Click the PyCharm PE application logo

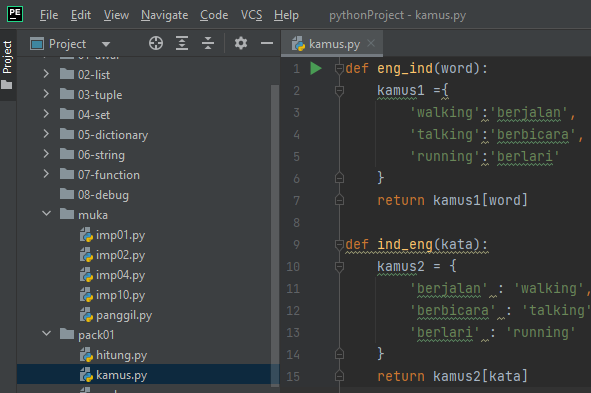coord(15,14)
